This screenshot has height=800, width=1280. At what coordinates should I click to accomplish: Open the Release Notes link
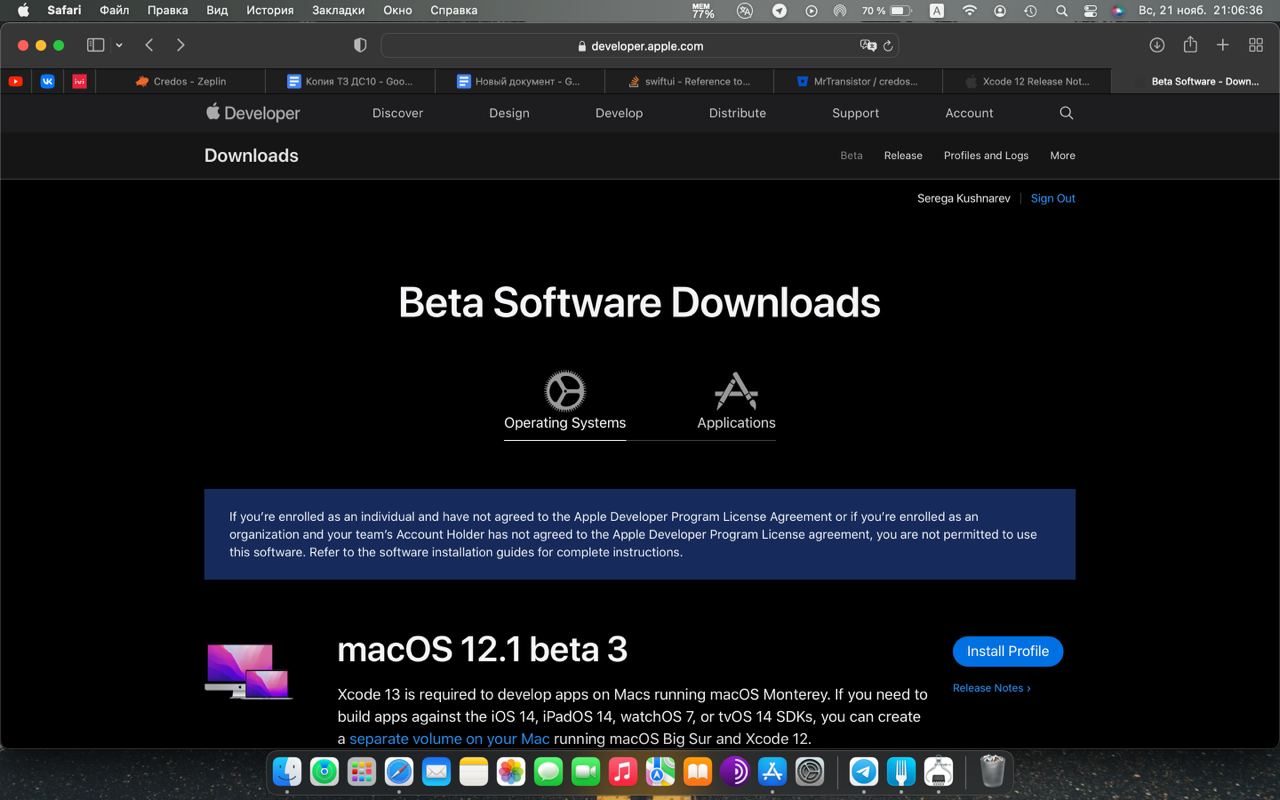[x=991, y=688]
